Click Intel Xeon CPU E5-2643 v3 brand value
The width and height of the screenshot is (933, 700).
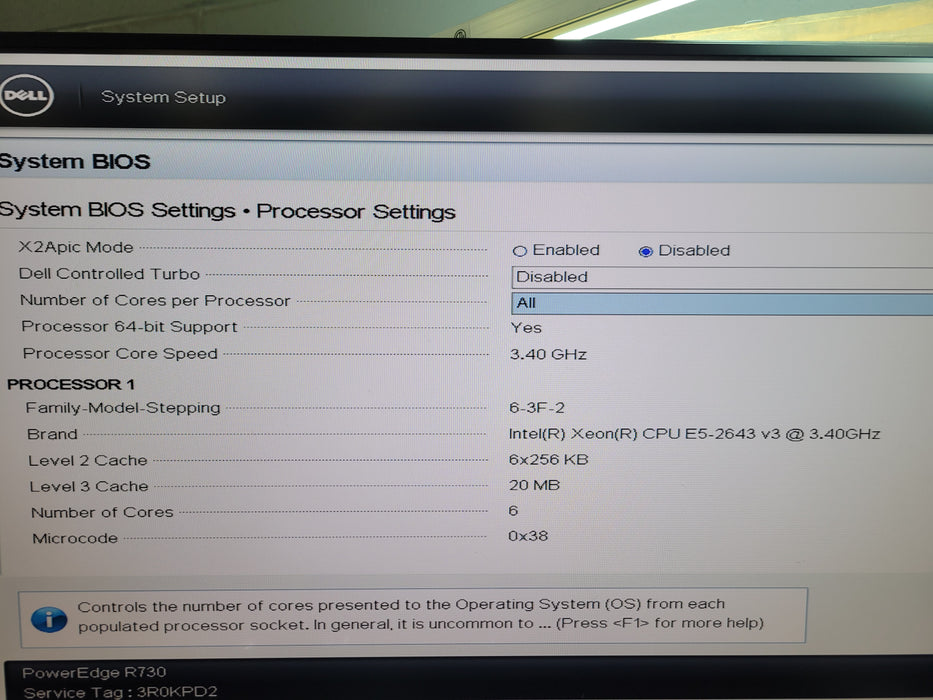(694, 434)
